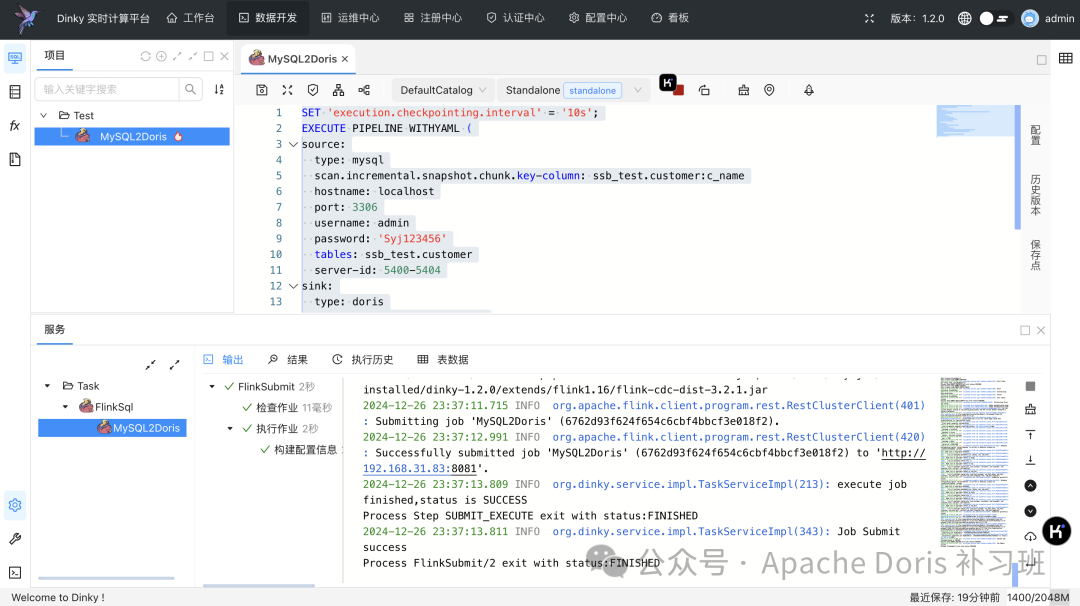
Task: Click the project search keyword field
Action: coord(107,89)
